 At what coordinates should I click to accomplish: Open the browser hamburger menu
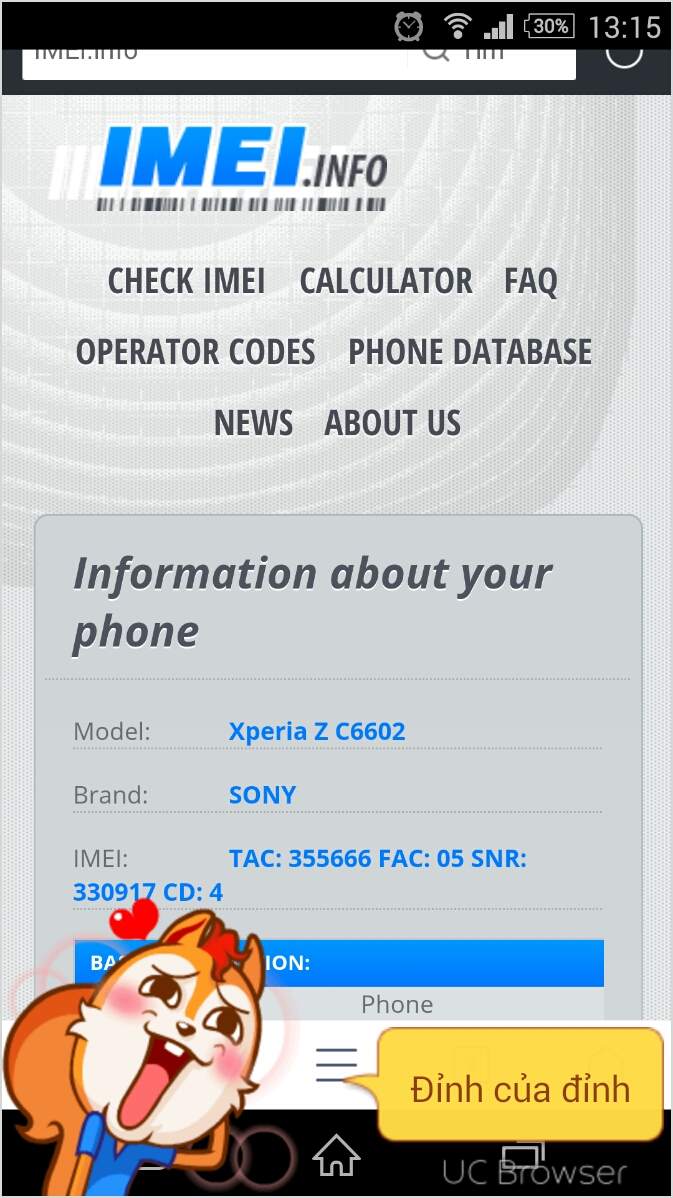click(x=336, y=1064)
